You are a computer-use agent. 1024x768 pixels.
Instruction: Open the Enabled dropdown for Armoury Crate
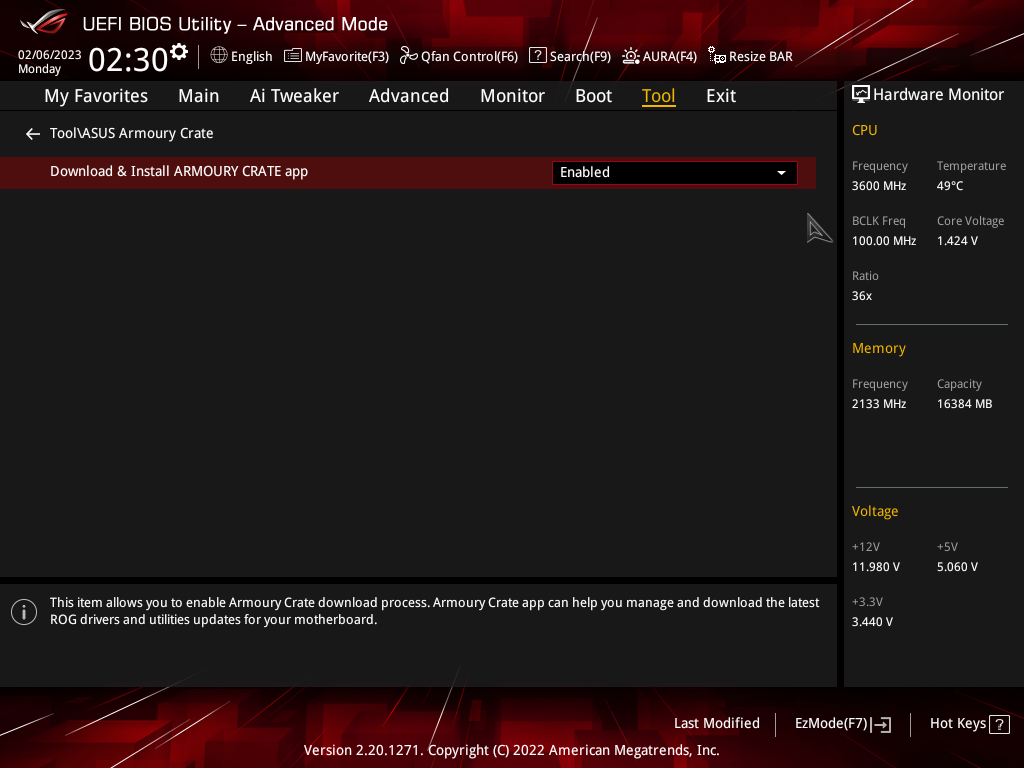coord(675,172)
